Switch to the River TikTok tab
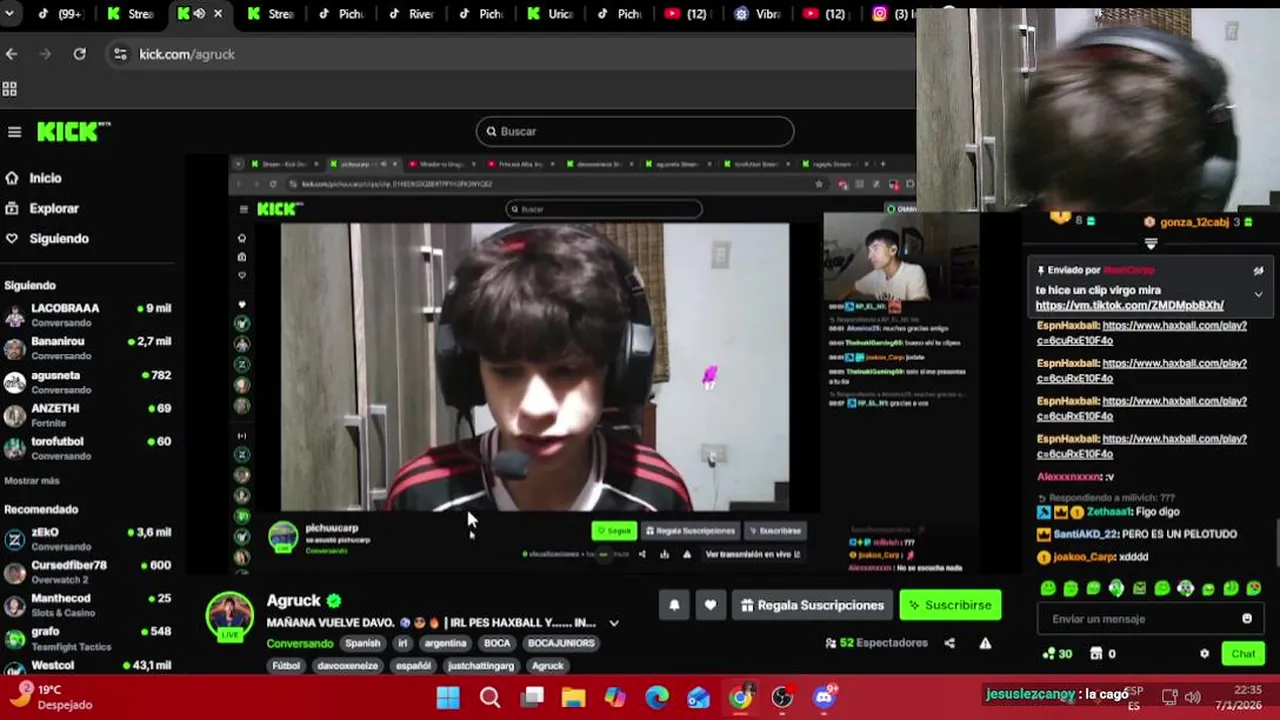The width and height of the screenshot is (1280, 720). (x=410, y=14)
